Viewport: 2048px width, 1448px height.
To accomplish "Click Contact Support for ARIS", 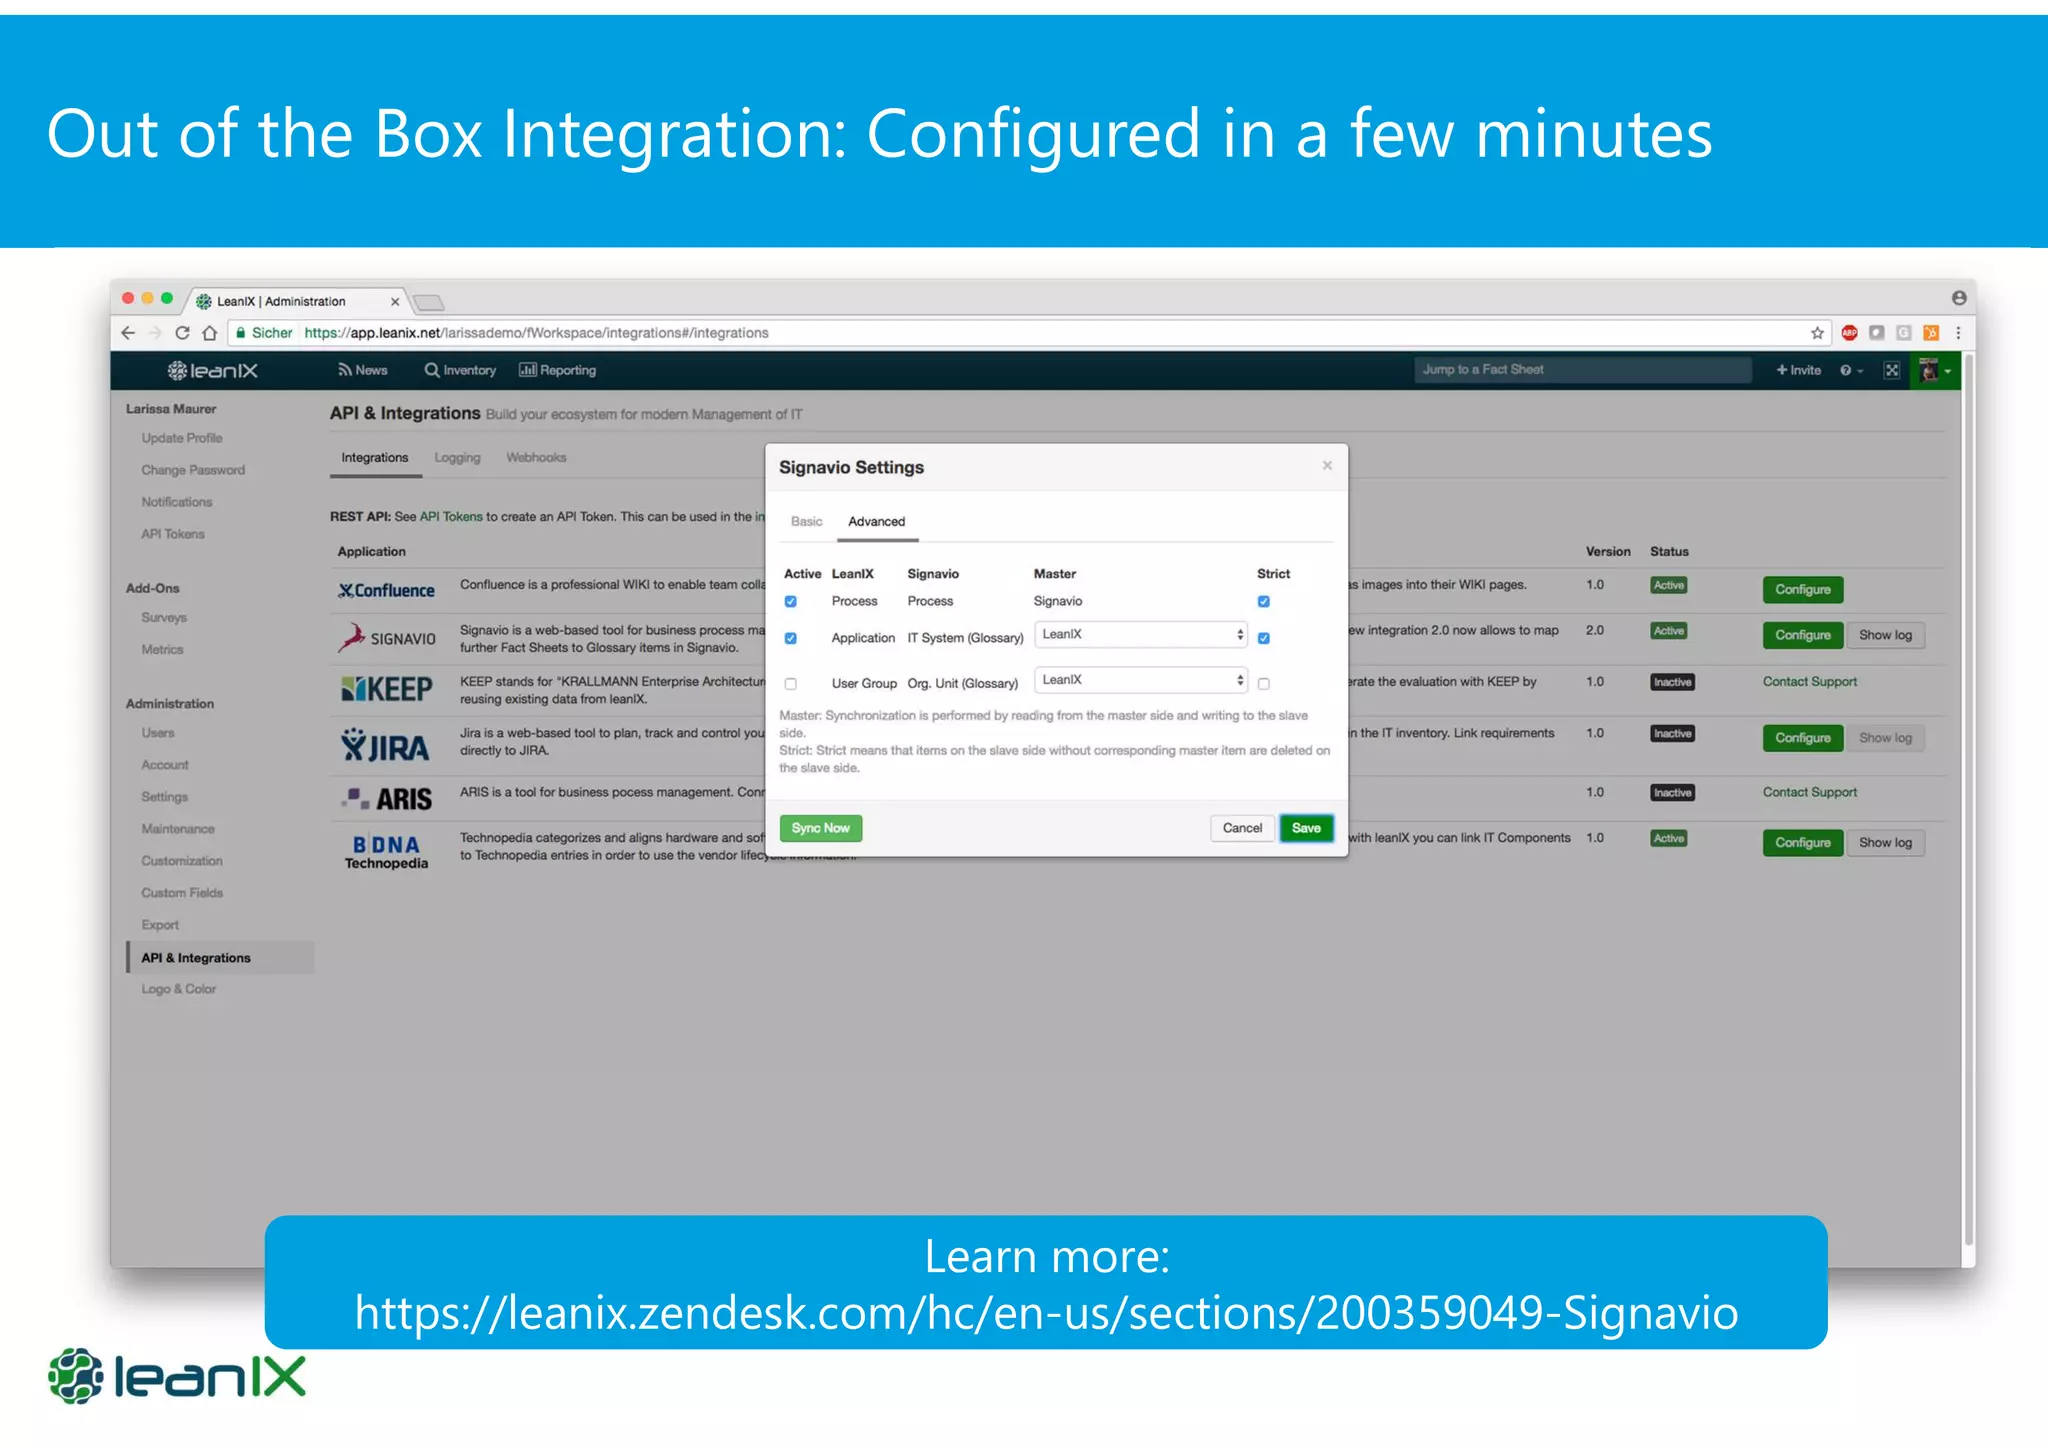I will click(1810, 793).
